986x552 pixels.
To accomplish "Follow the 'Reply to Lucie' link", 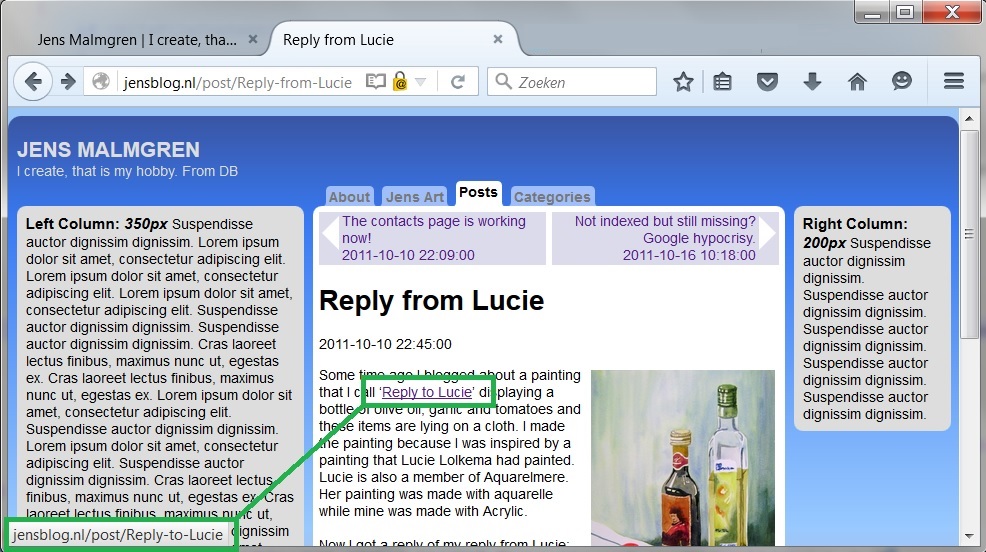I will coord(426,392).
